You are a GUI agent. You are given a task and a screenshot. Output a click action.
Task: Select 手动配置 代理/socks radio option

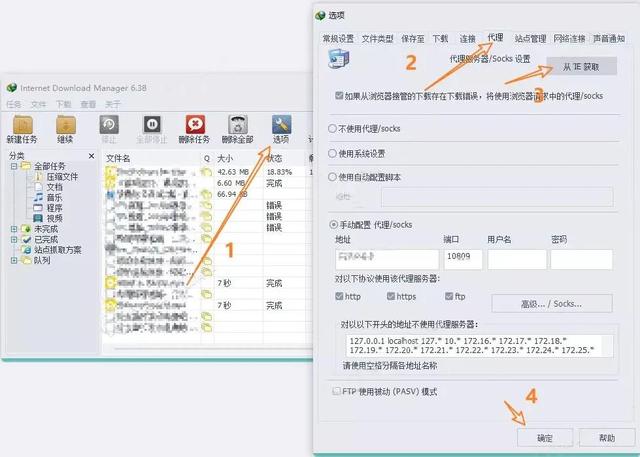(333, 224)
